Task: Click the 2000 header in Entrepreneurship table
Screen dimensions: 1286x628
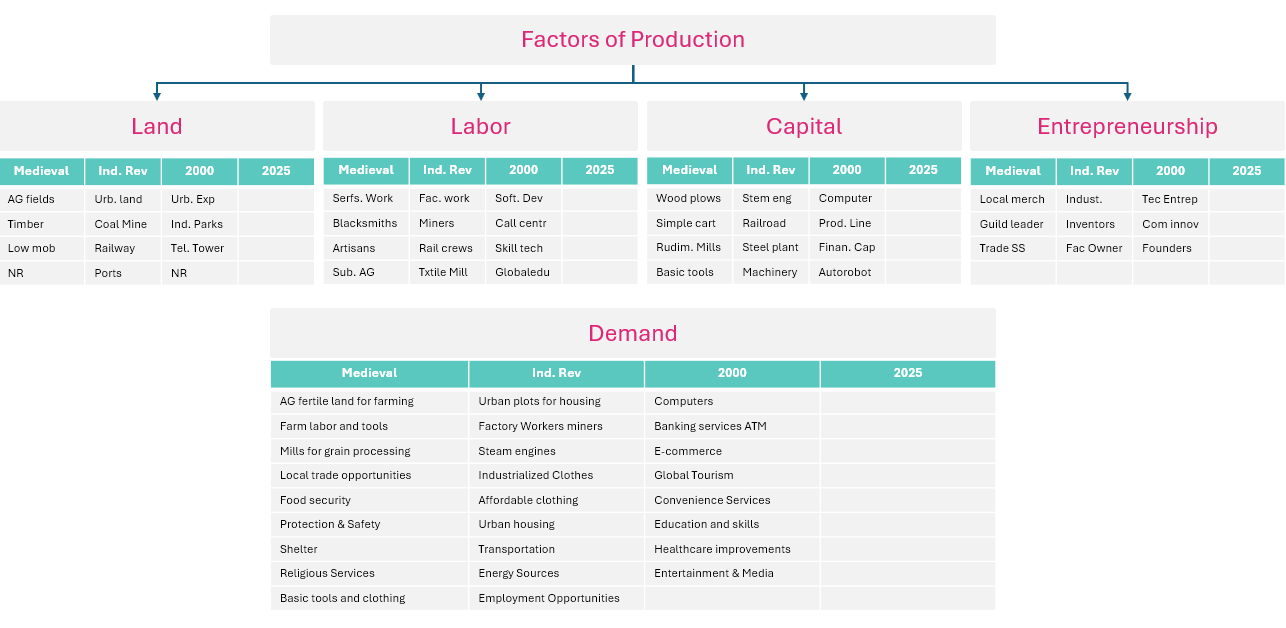Action: (1170, 171)
